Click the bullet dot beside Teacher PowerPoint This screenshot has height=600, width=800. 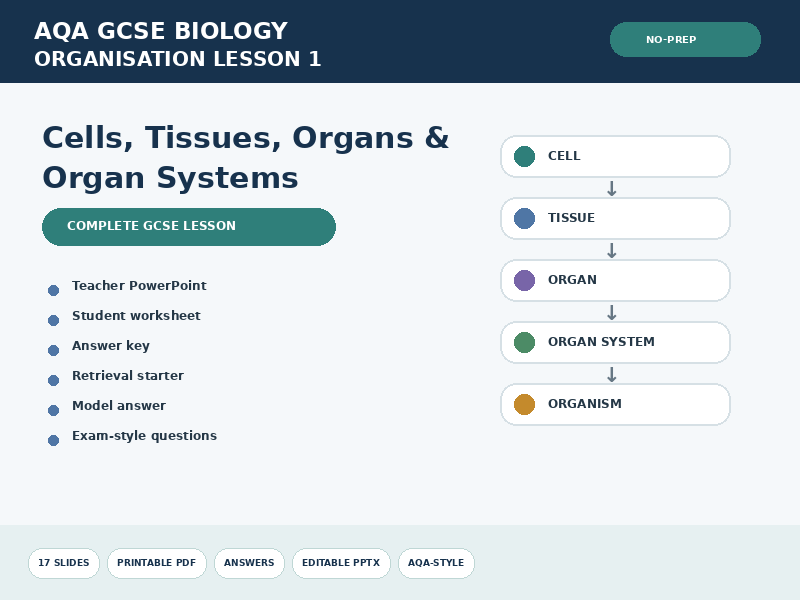coord(54,290)
